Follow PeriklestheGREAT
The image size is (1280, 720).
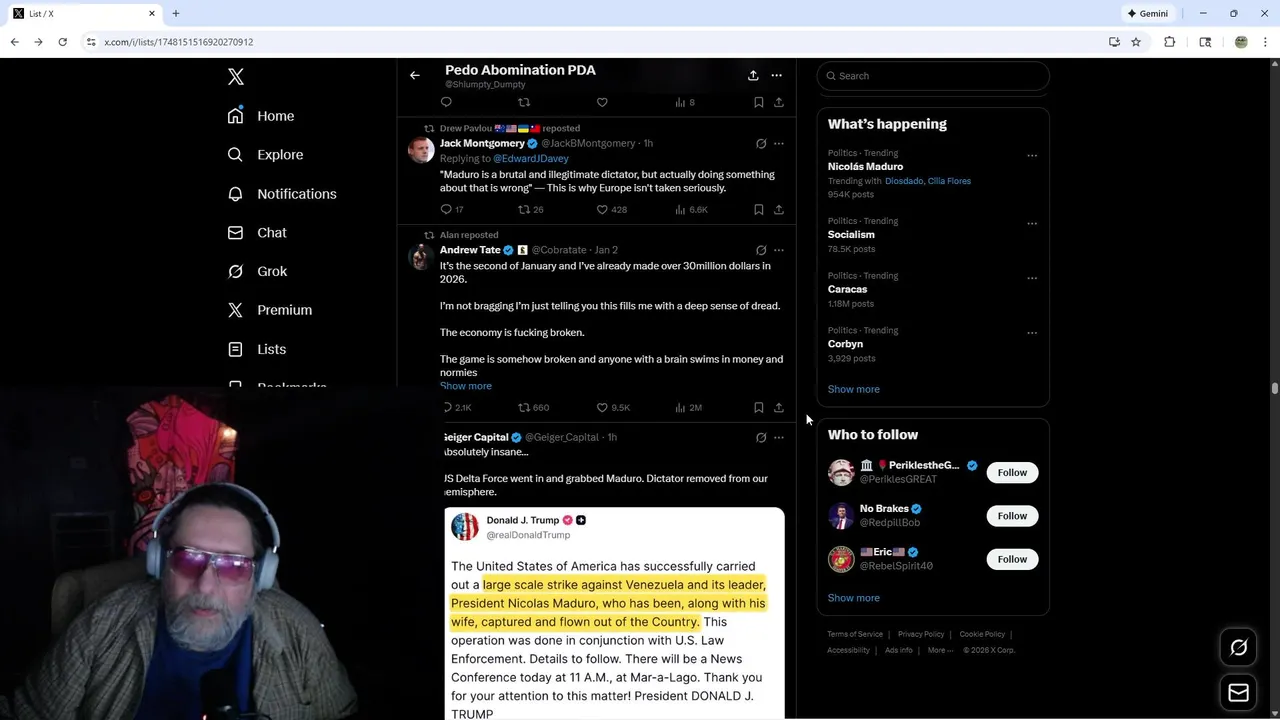1012,473
